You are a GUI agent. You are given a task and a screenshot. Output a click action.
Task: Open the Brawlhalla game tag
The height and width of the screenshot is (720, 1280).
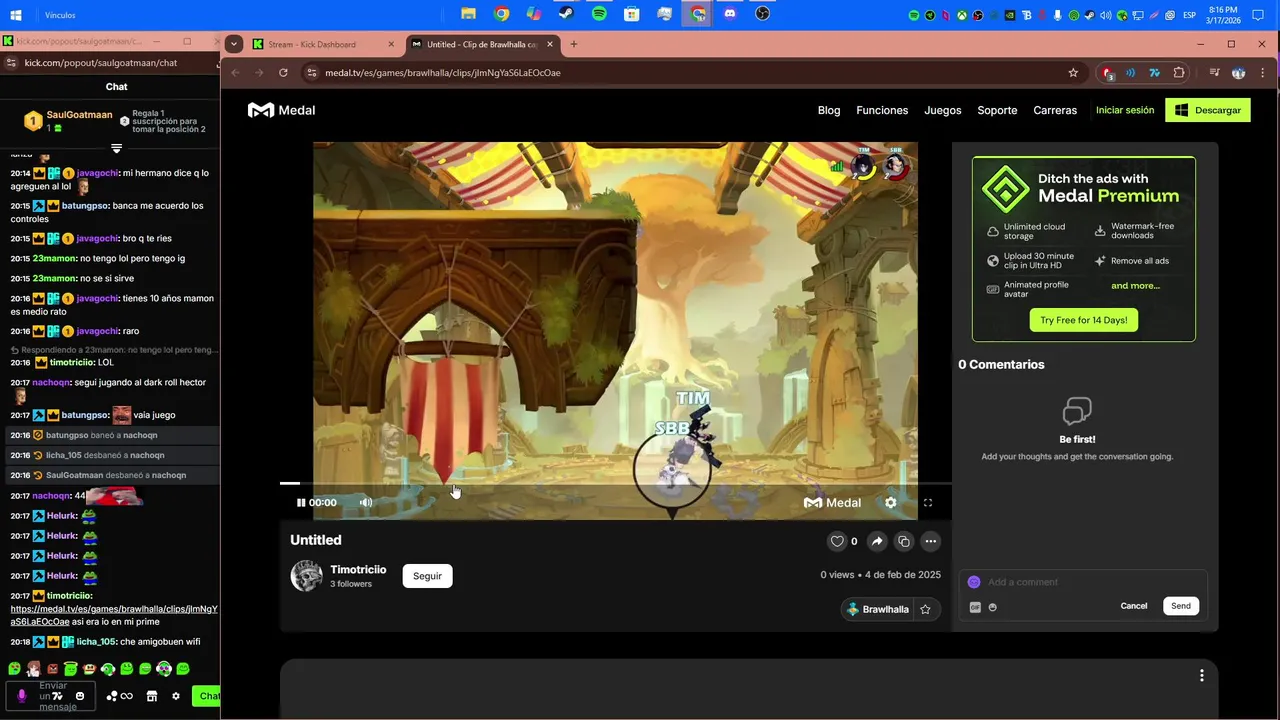click(877, 609)
